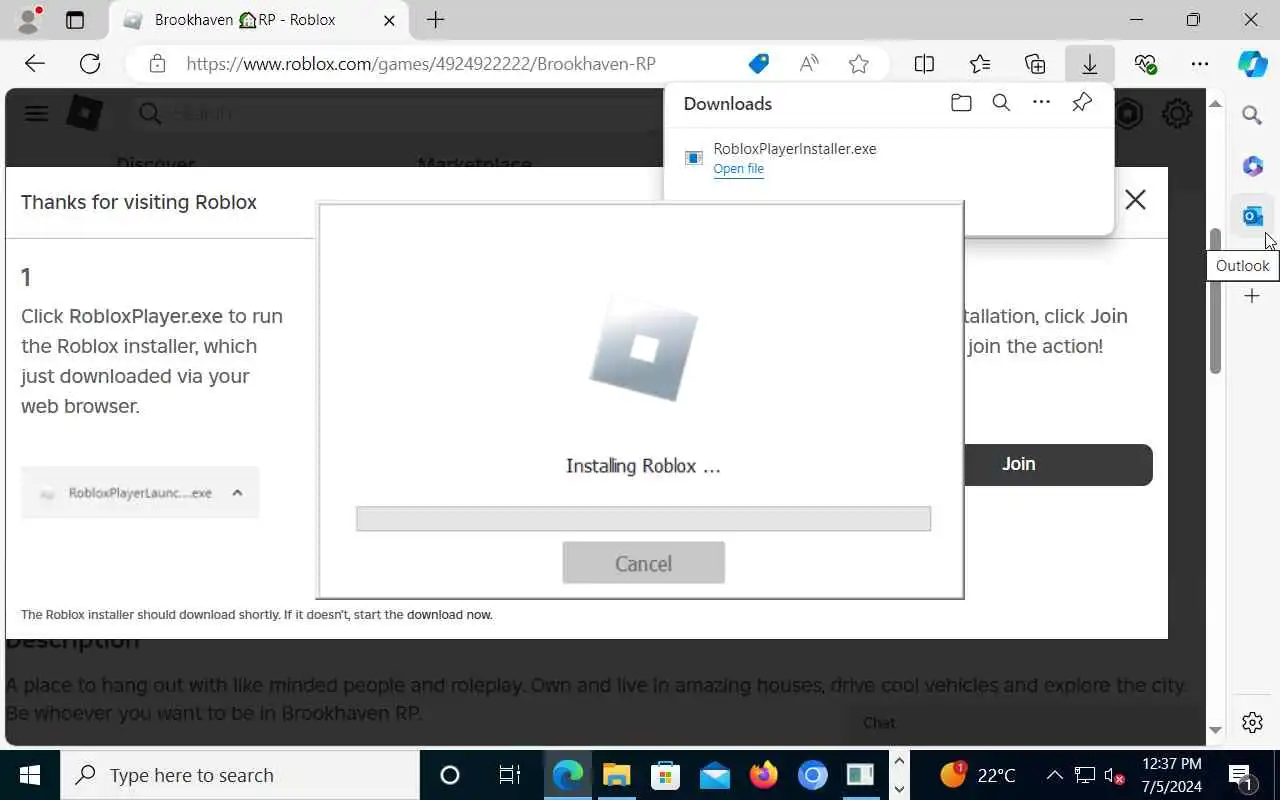Open the Robux icon in header
This screenshot has width=1280, height=800.
click(1129, 113)
